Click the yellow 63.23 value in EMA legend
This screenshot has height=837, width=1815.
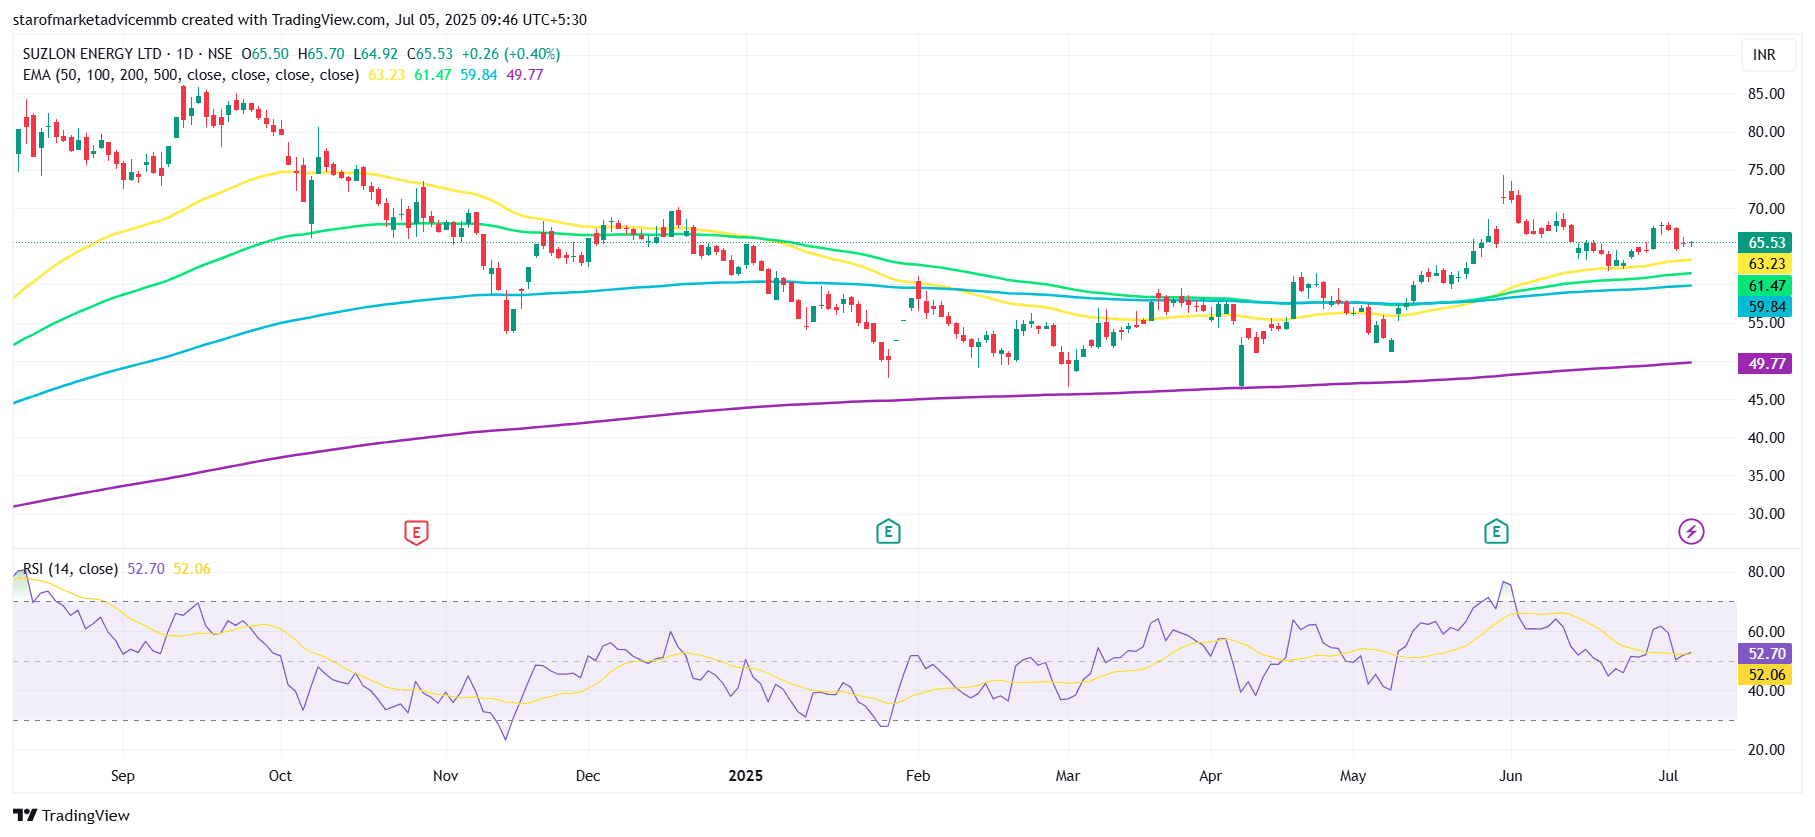[387, 75]
